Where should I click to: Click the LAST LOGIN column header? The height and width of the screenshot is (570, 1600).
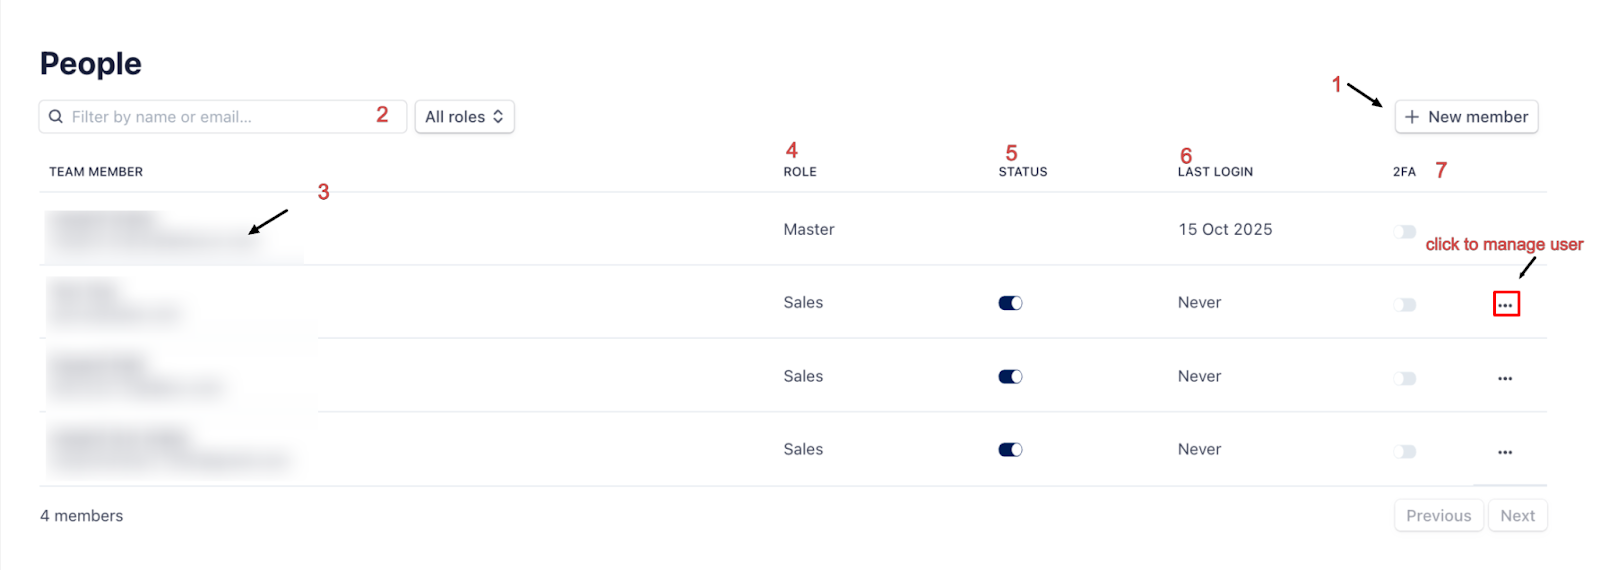click(x=1215, y=172)
